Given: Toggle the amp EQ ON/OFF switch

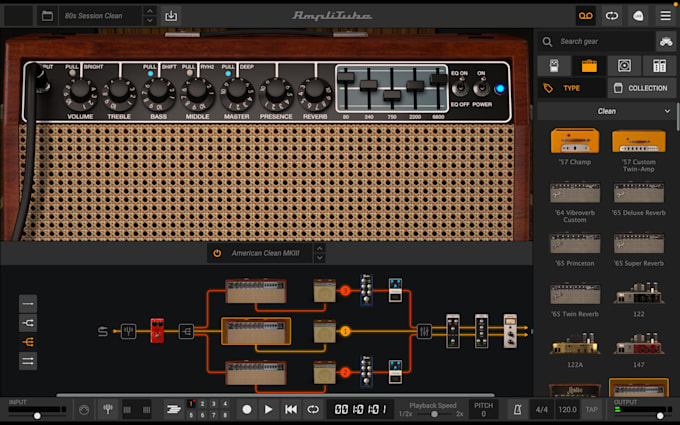Looking at the screenshot, I should click(459, 88).
